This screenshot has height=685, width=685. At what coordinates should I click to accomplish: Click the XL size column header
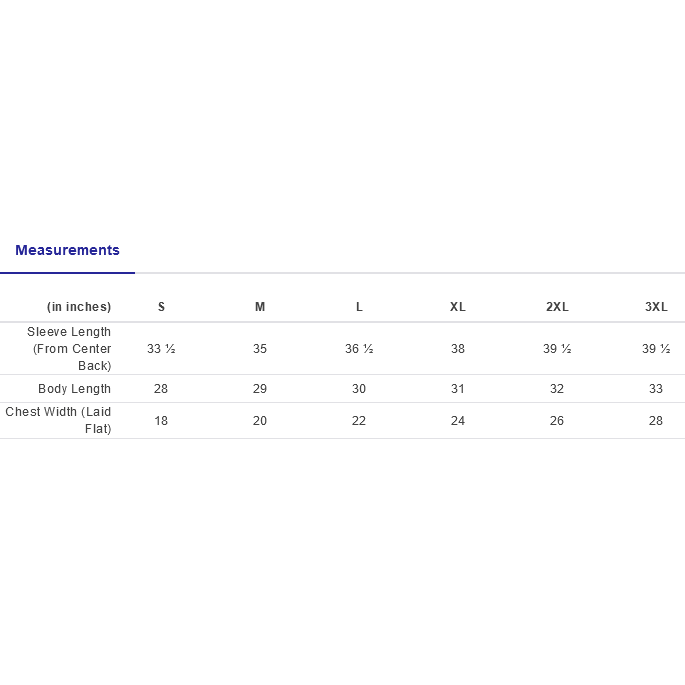pyautogui.click(x=458, y=307)
